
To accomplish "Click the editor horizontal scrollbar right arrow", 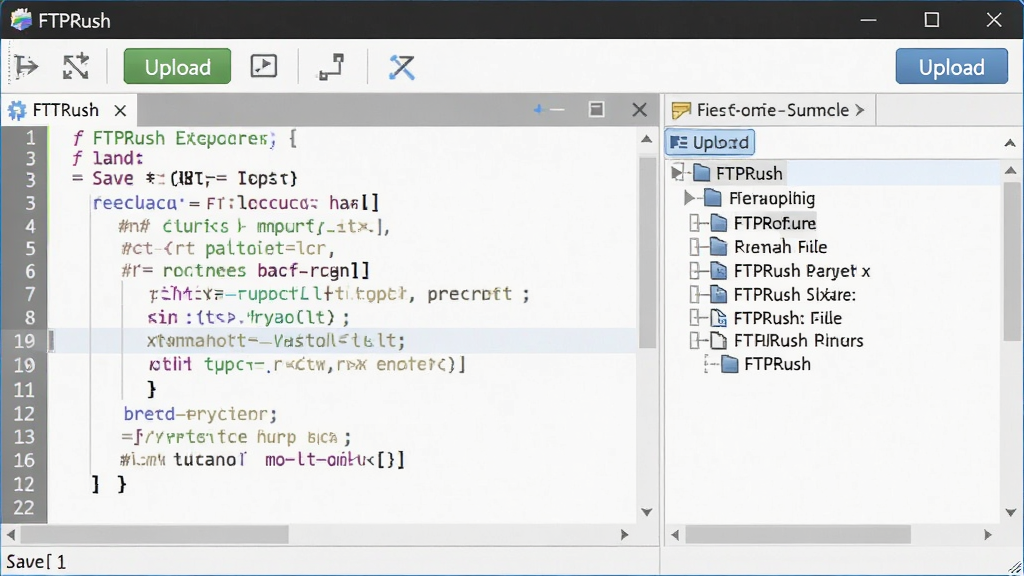I will click(624, 535).
